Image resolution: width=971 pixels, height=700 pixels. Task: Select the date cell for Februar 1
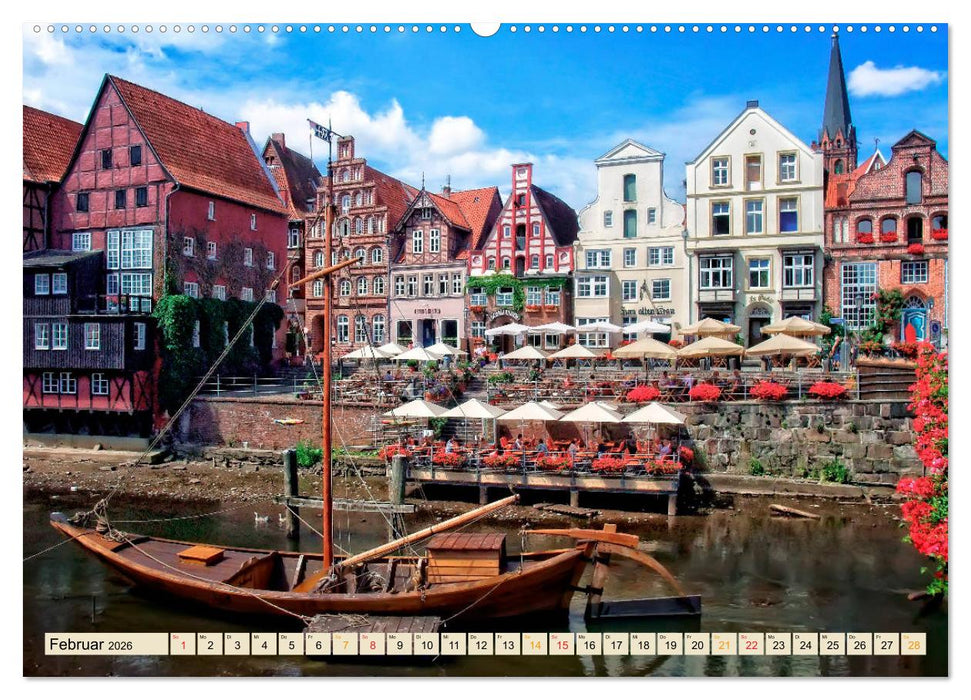183,646
